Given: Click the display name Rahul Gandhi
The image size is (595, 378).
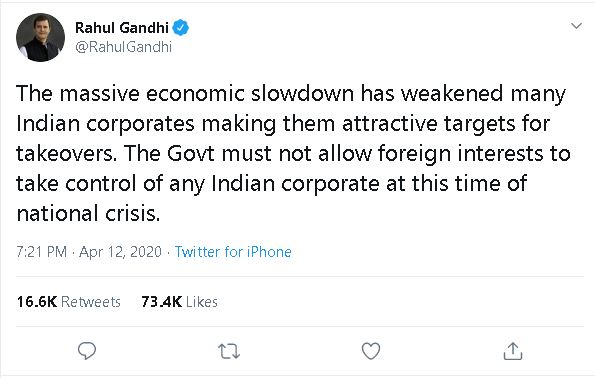Looking at the screenshot, I should point(122,28).
